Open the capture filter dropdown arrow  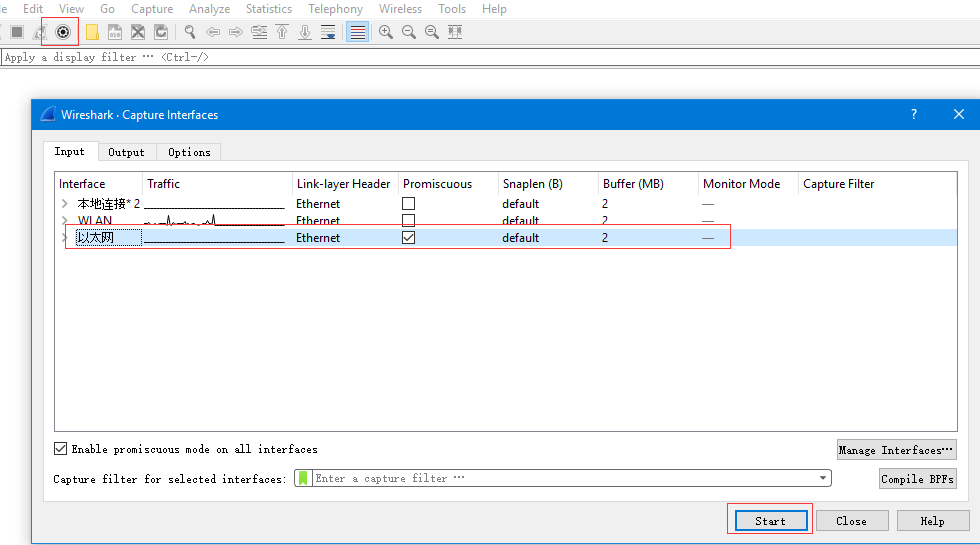pos(823,478)
